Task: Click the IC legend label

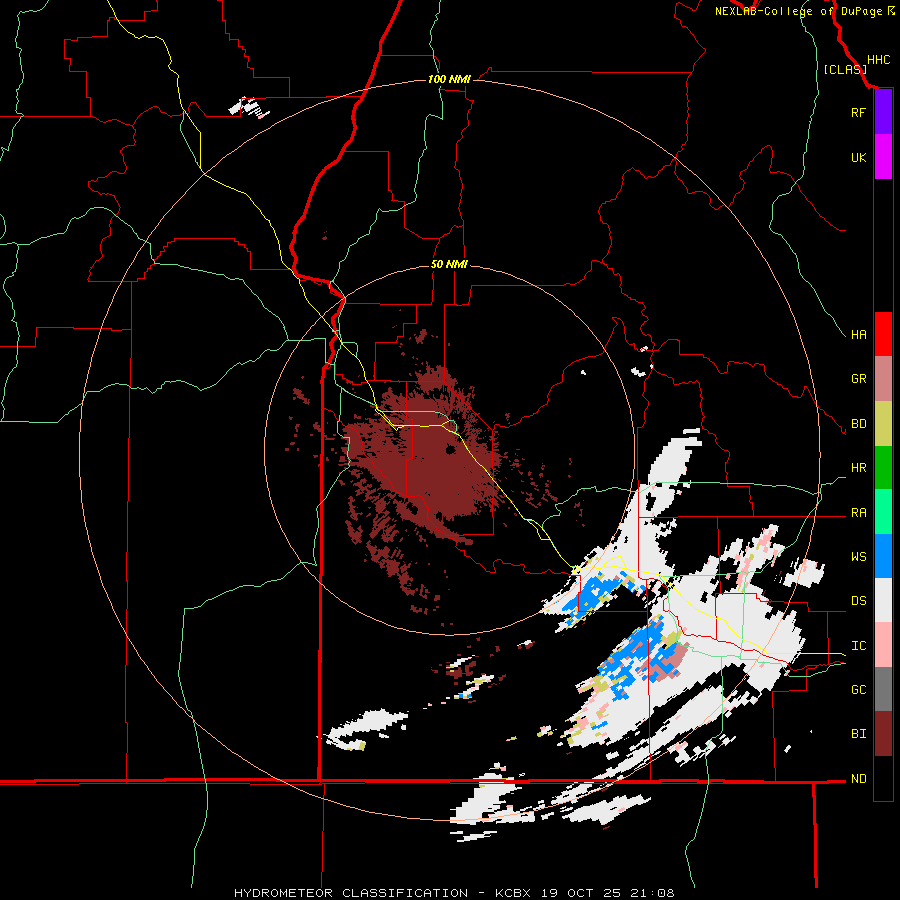Action: (858, 646)
